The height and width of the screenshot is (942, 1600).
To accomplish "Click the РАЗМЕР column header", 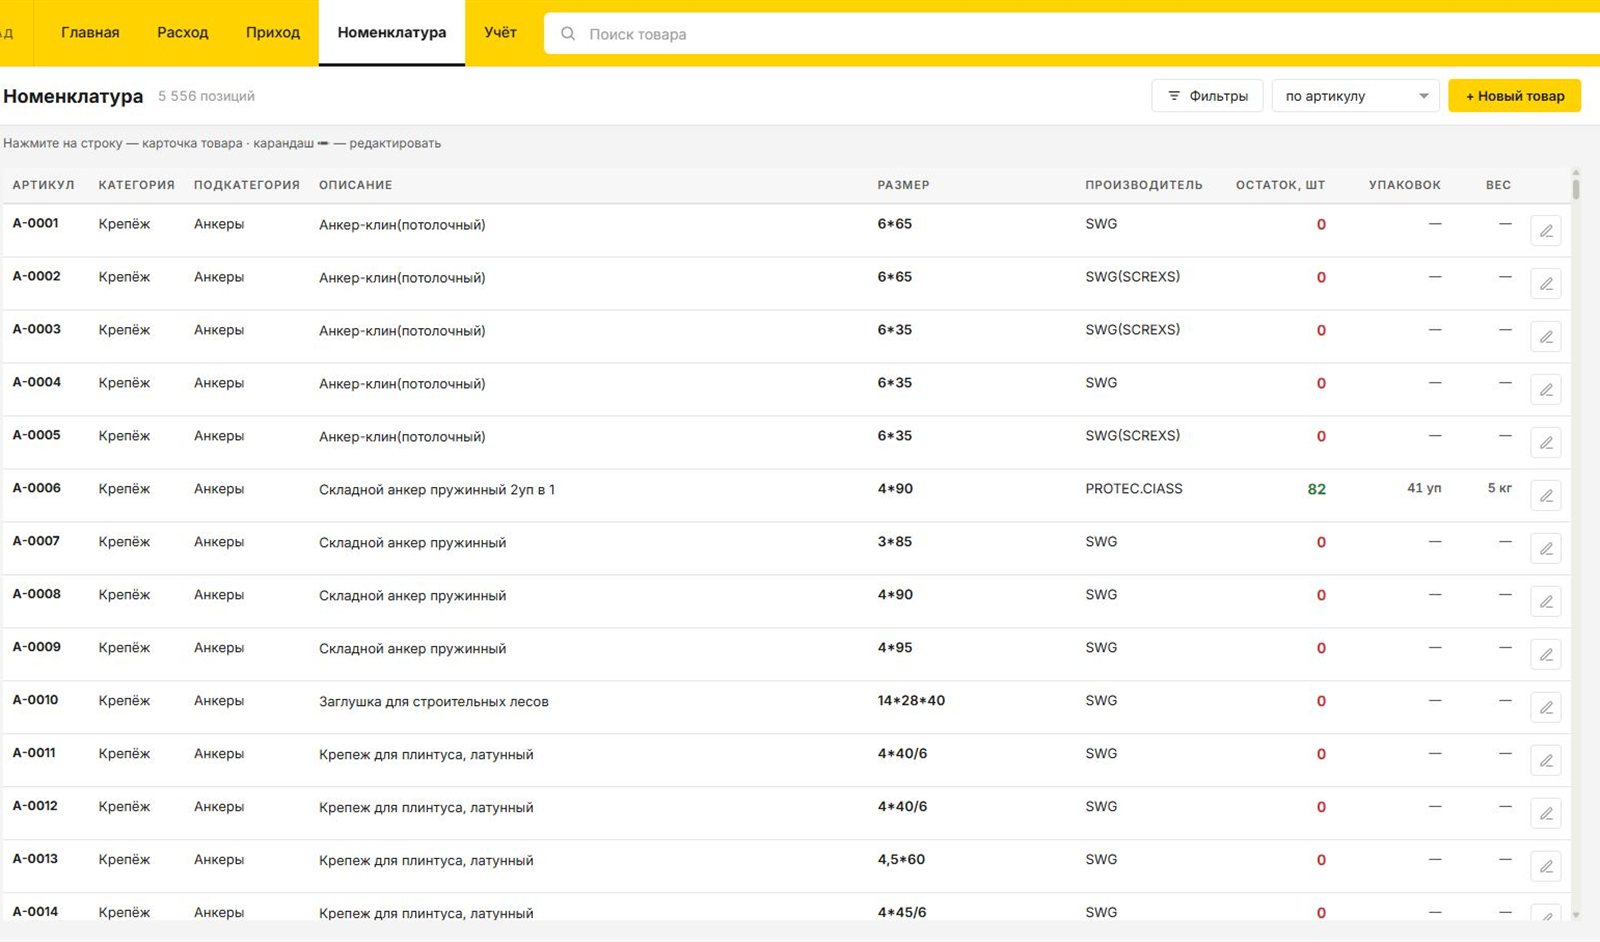I will pos(903,185).
